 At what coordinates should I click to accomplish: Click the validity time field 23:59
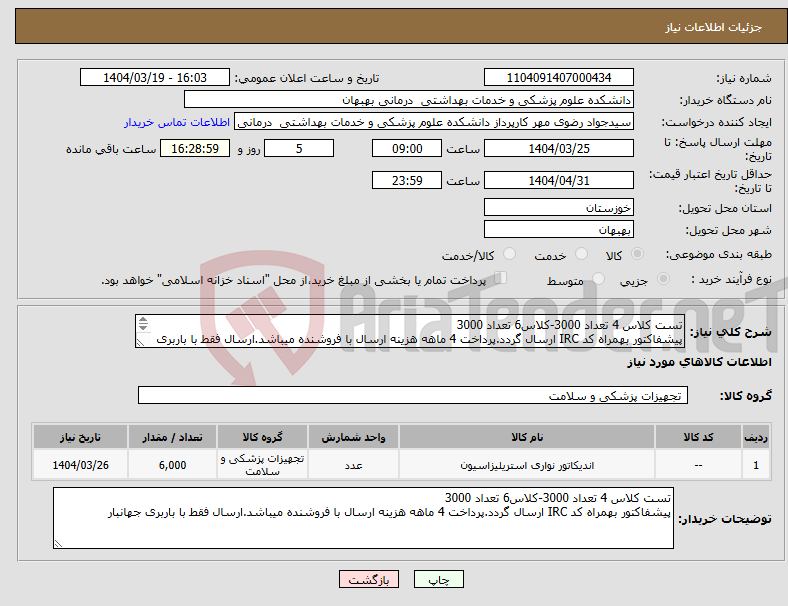[x=407, y=180]
